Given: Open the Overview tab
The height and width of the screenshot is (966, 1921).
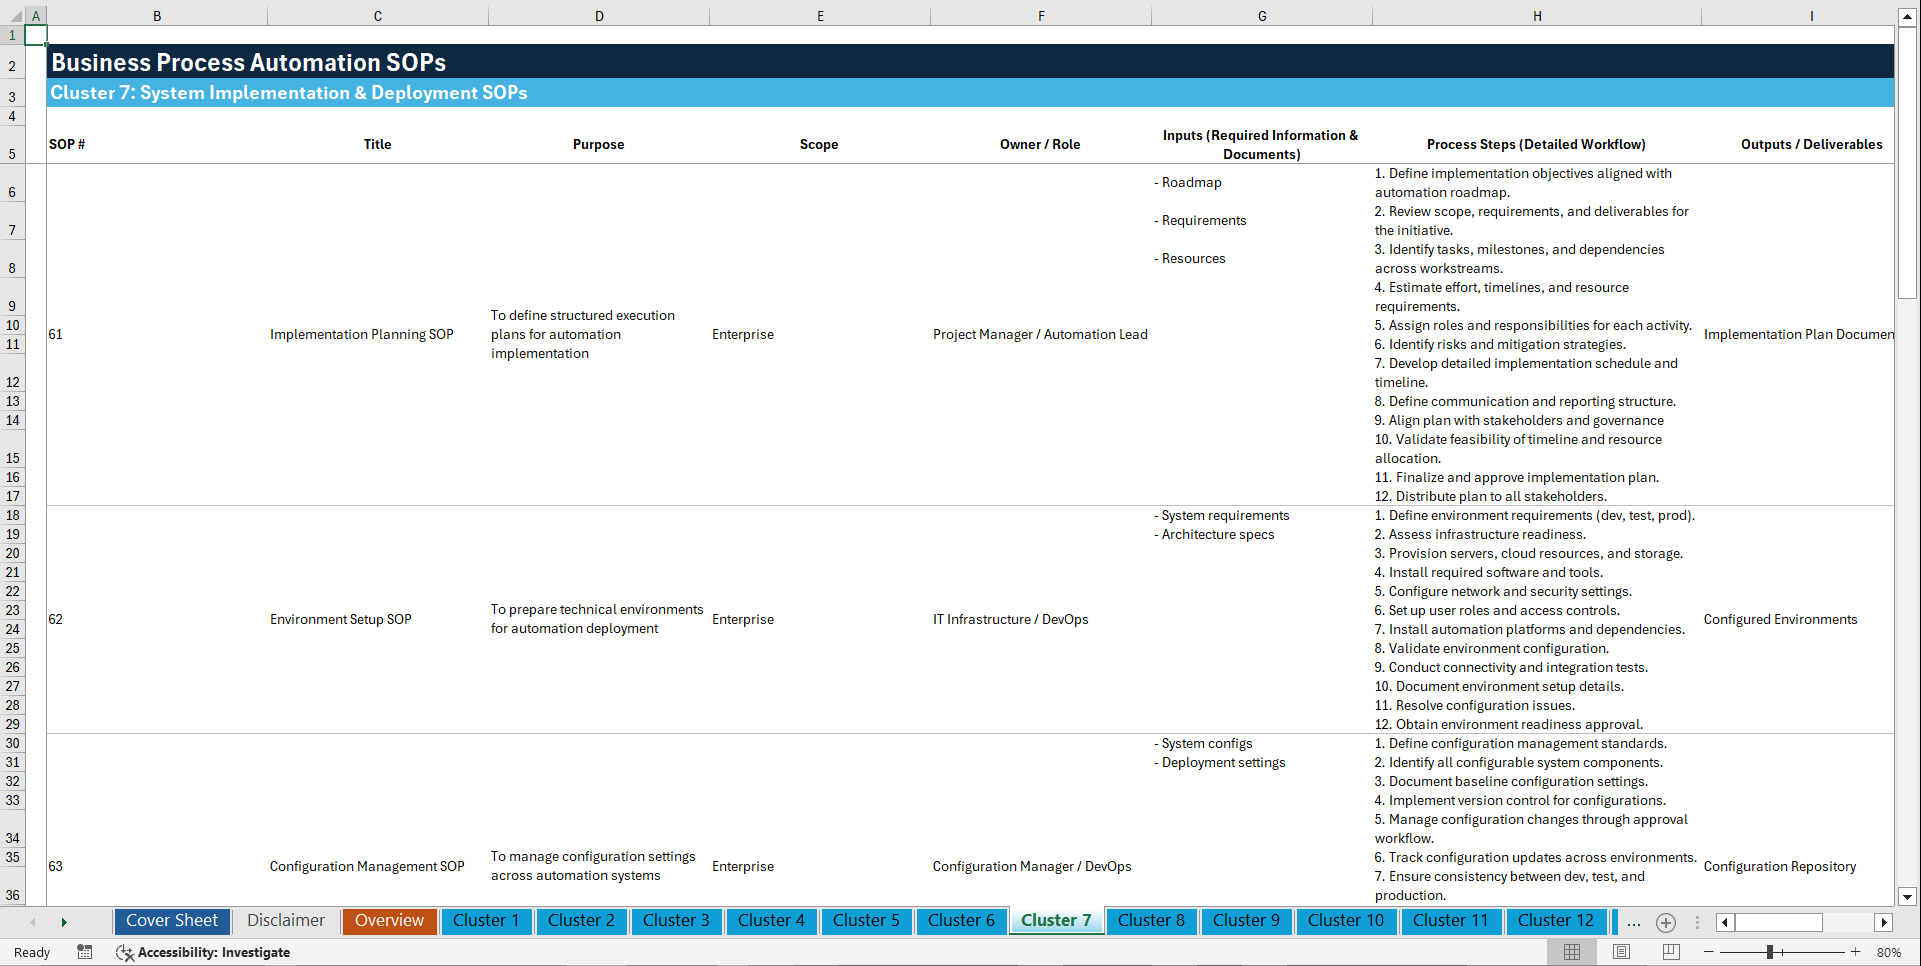Looking at the screenshot, I should tap(389, 921).
